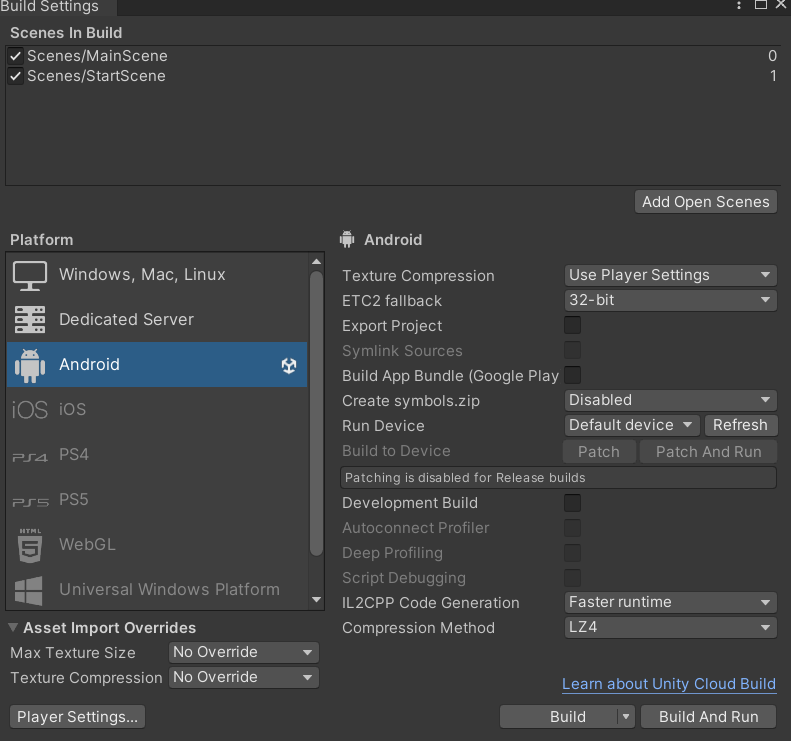Toggle the Autoconnect Profiler checkbox
Viewport: 791px width, 741px height.
click(x=573, y=528)
